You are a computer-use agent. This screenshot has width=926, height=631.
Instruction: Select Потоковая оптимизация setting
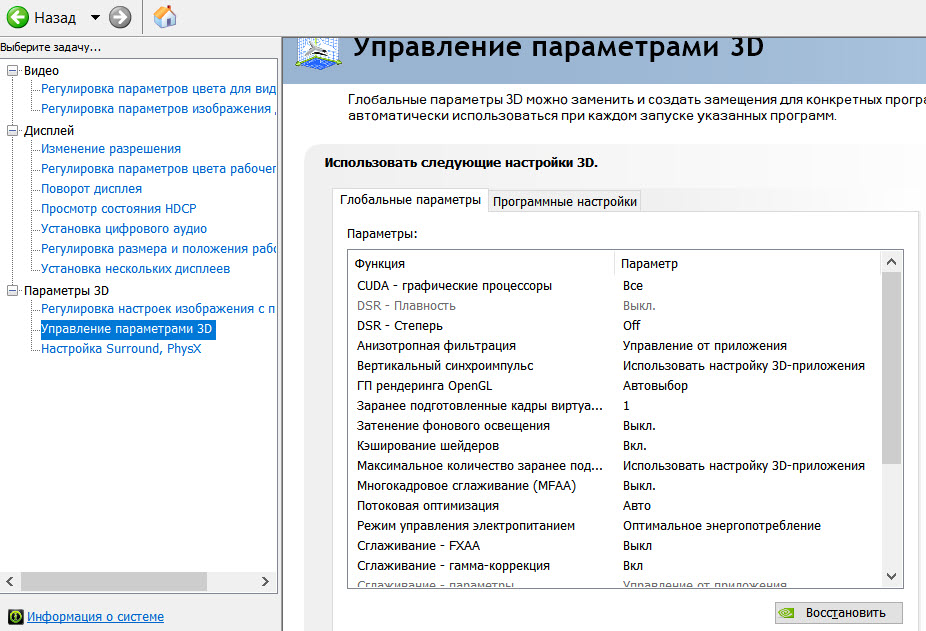tap(615, 506)
